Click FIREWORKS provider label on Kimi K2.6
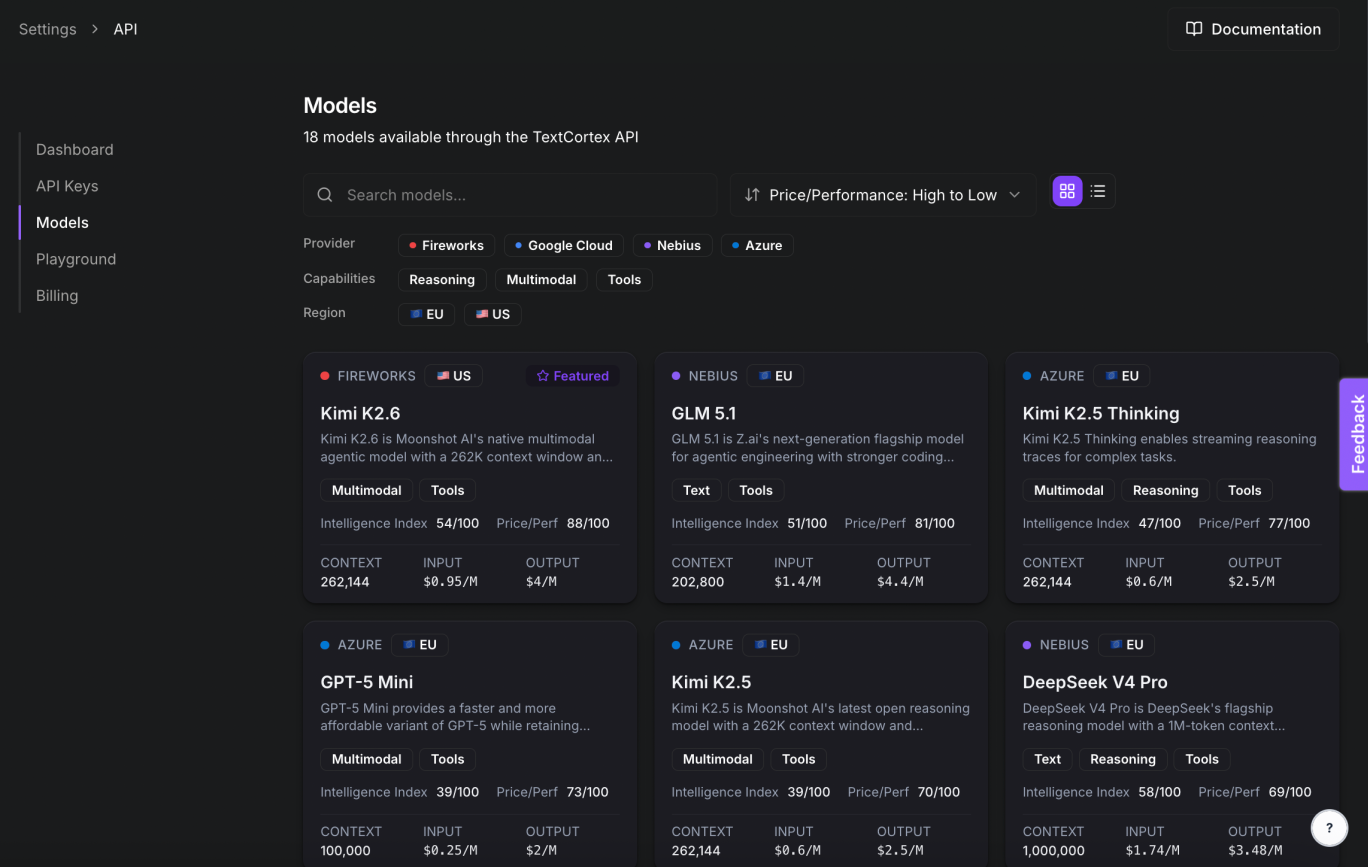 pos(376,376)
